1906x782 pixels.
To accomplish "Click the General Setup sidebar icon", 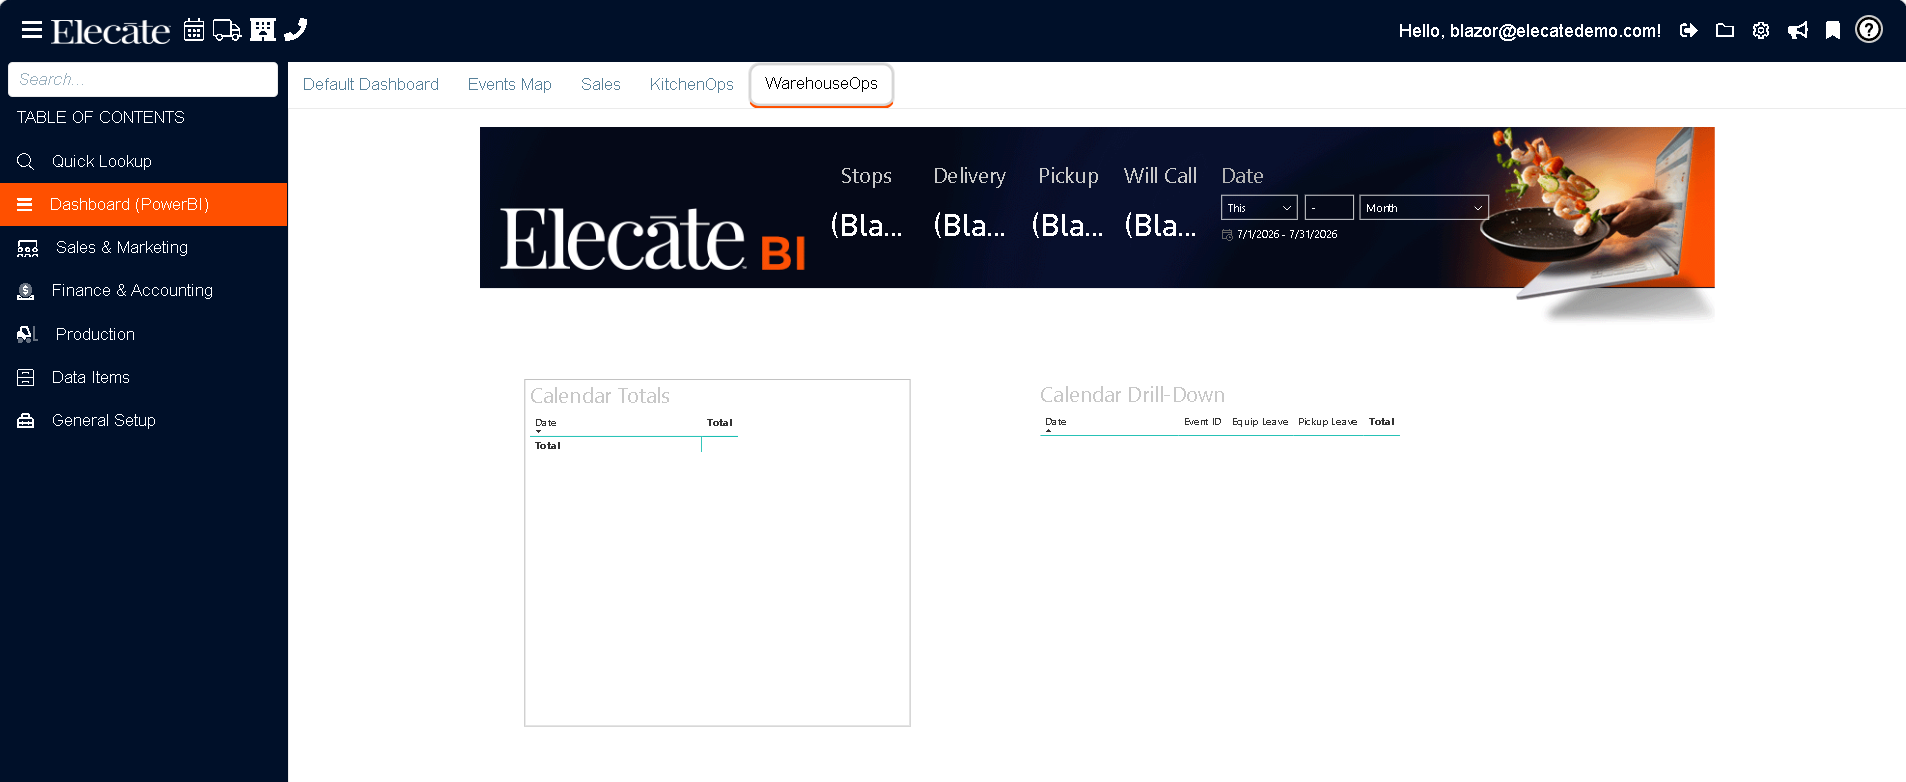I will tap(26, 420).
